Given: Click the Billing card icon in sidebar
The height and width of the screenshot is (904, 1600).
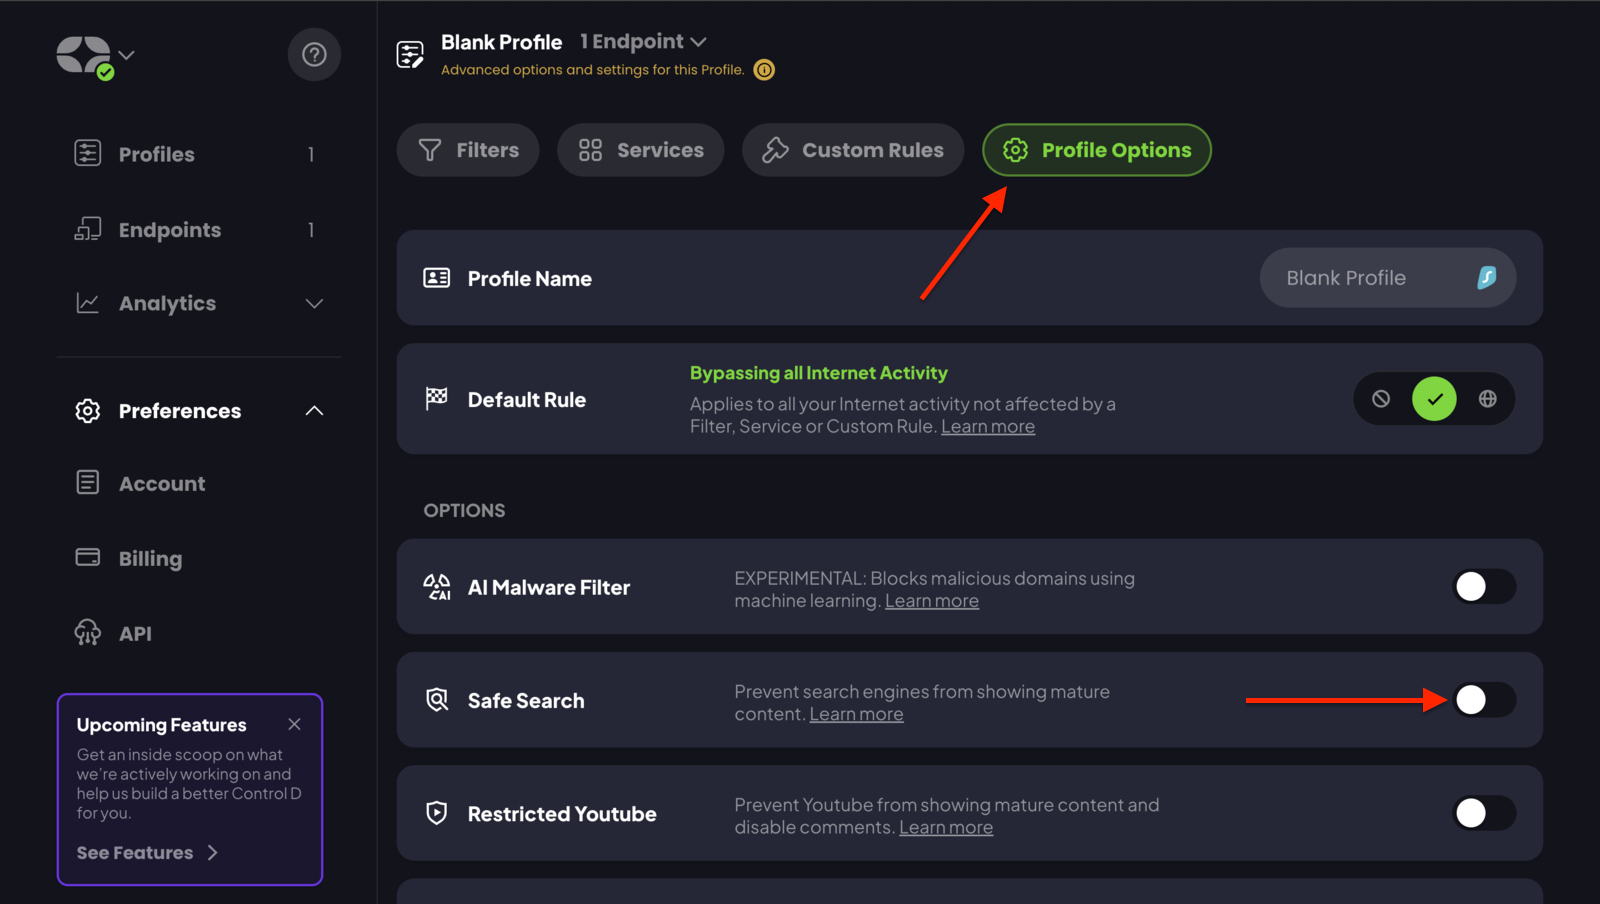Looking at the screenshot, I should click(x=87, y=558).
